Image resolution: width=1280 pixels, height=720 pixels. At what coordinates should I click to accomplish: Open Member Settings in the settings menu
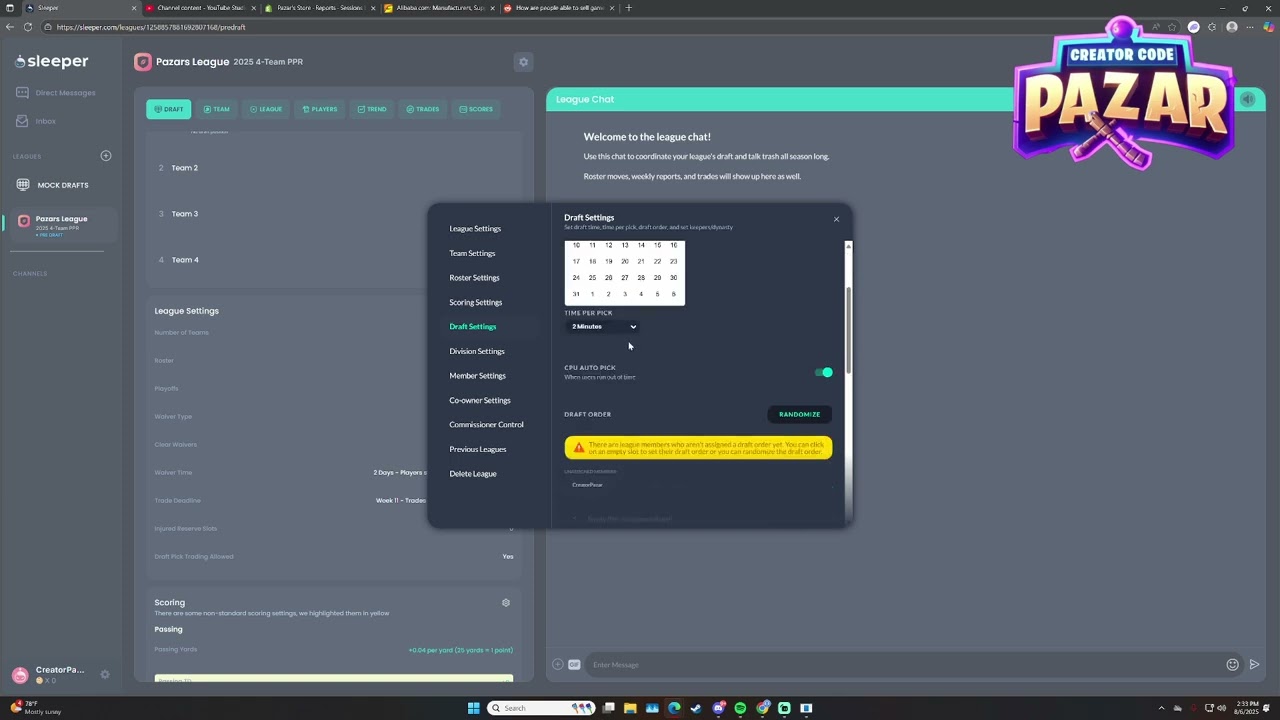[478, 376]
